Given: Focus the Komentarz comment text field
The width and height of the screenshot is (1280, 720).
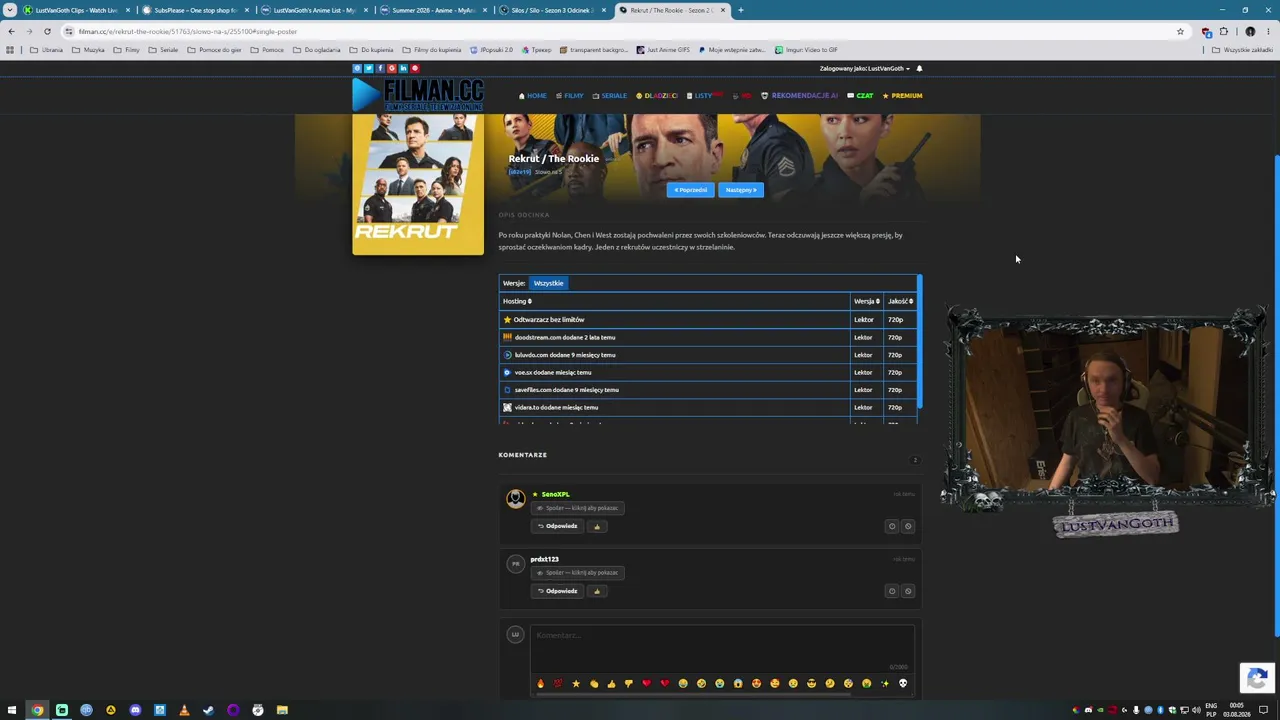Looking at the screenshot, I should click(722, 648).
